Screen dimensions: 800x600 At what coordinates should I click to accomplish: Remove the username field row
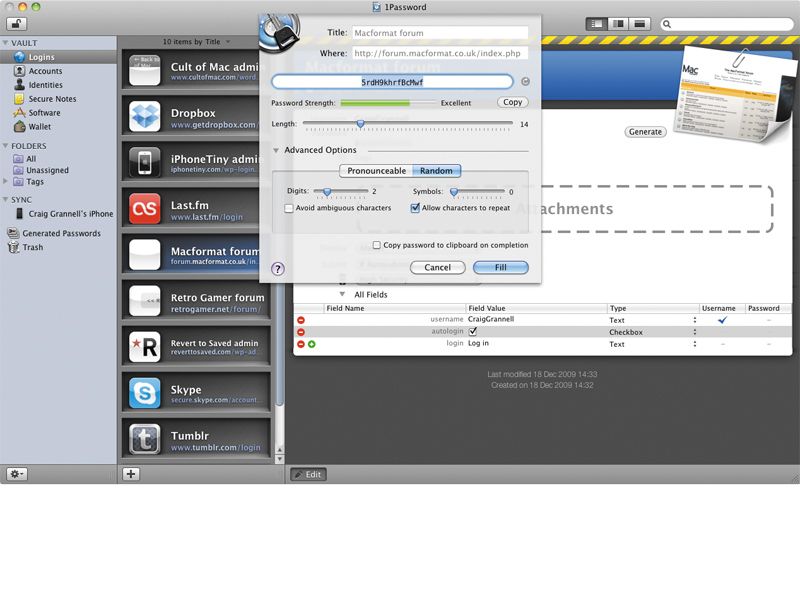coord(301,320)
